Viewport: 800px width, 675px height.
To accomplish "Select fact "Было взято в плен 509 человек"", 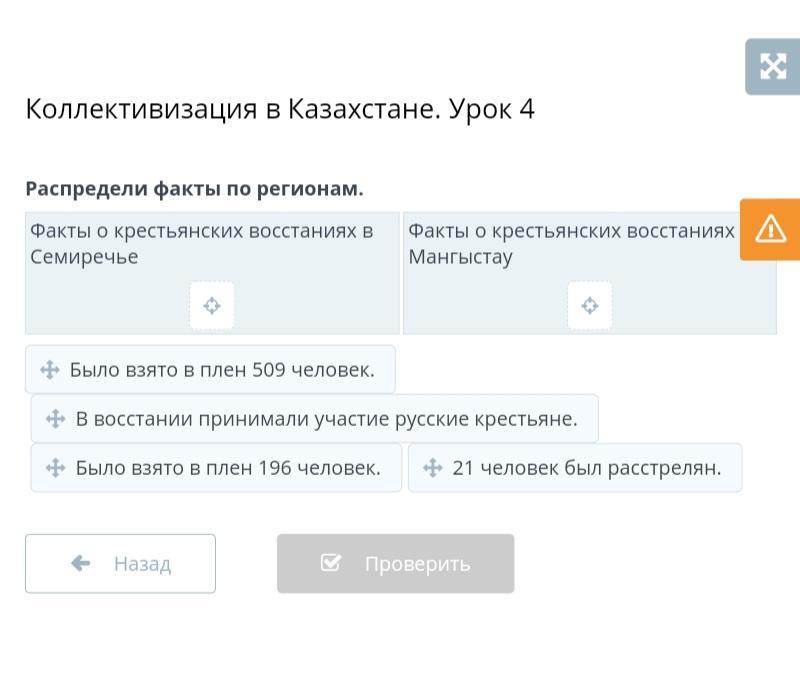I will click(222, 370).
